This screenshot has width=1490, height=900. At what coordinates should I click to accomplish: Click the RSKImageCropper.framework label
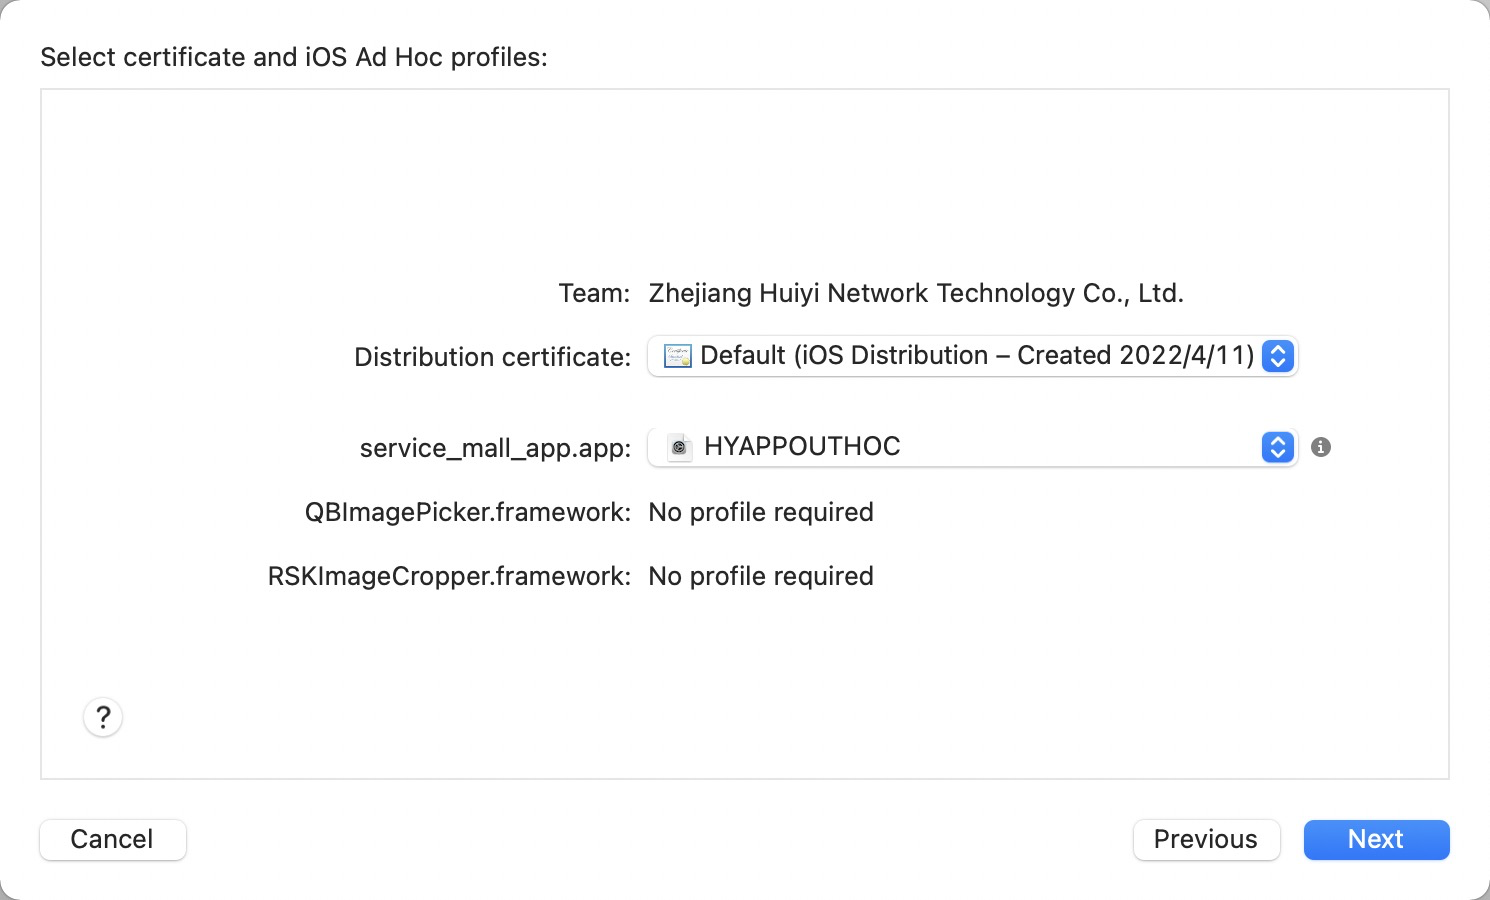point(449,576)
